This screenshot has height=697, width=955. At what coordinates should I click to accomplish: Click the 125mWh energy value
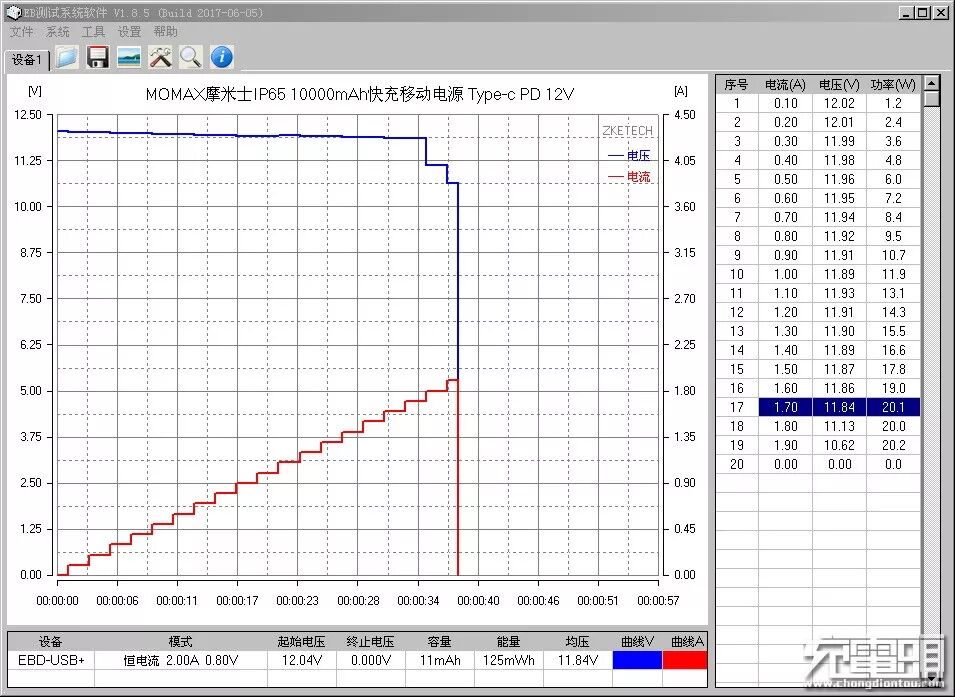point(509,660)
